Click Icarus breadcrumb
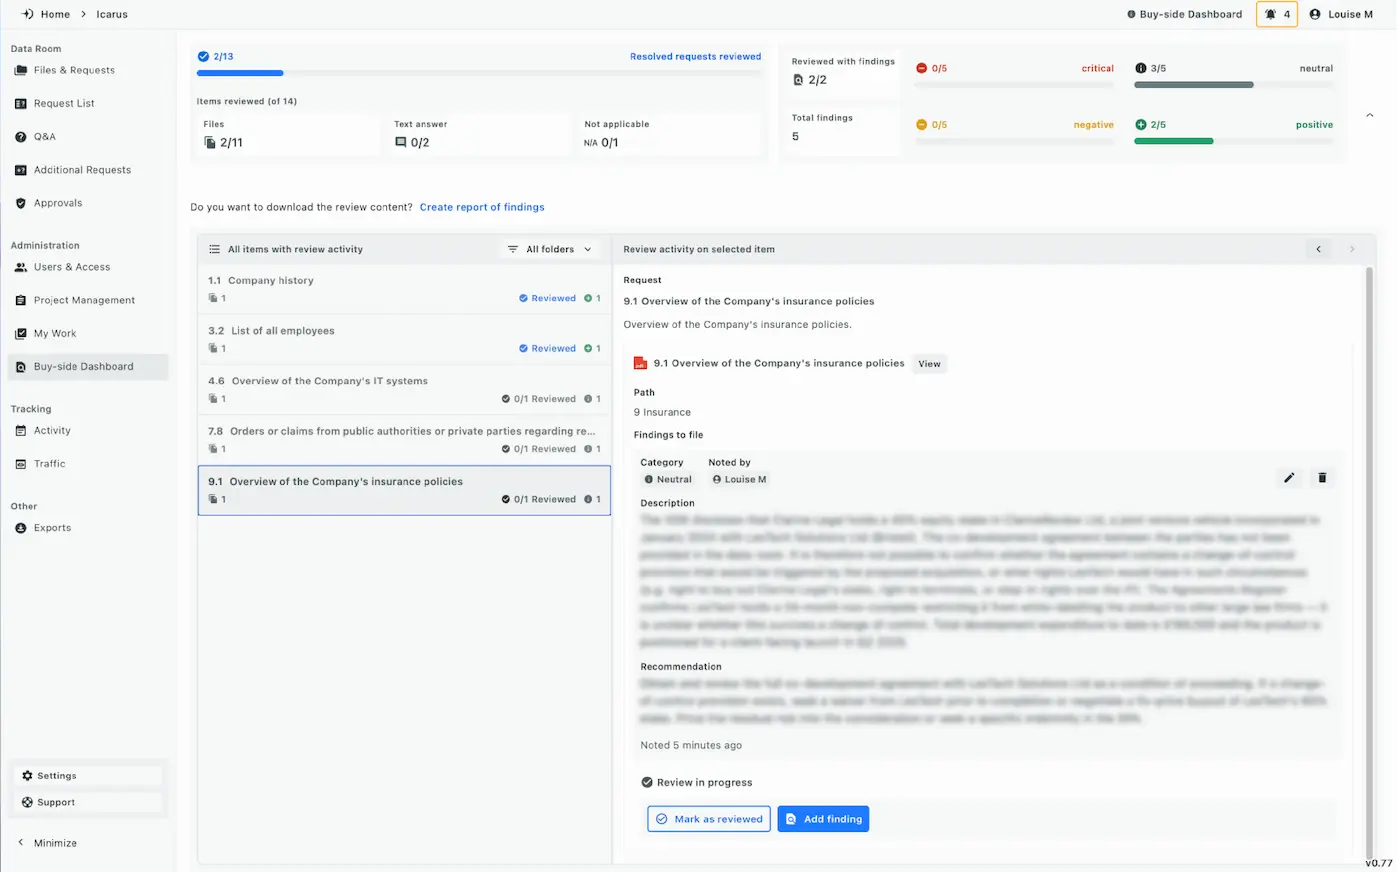The image size is (1400, 872). coord(112,14)
